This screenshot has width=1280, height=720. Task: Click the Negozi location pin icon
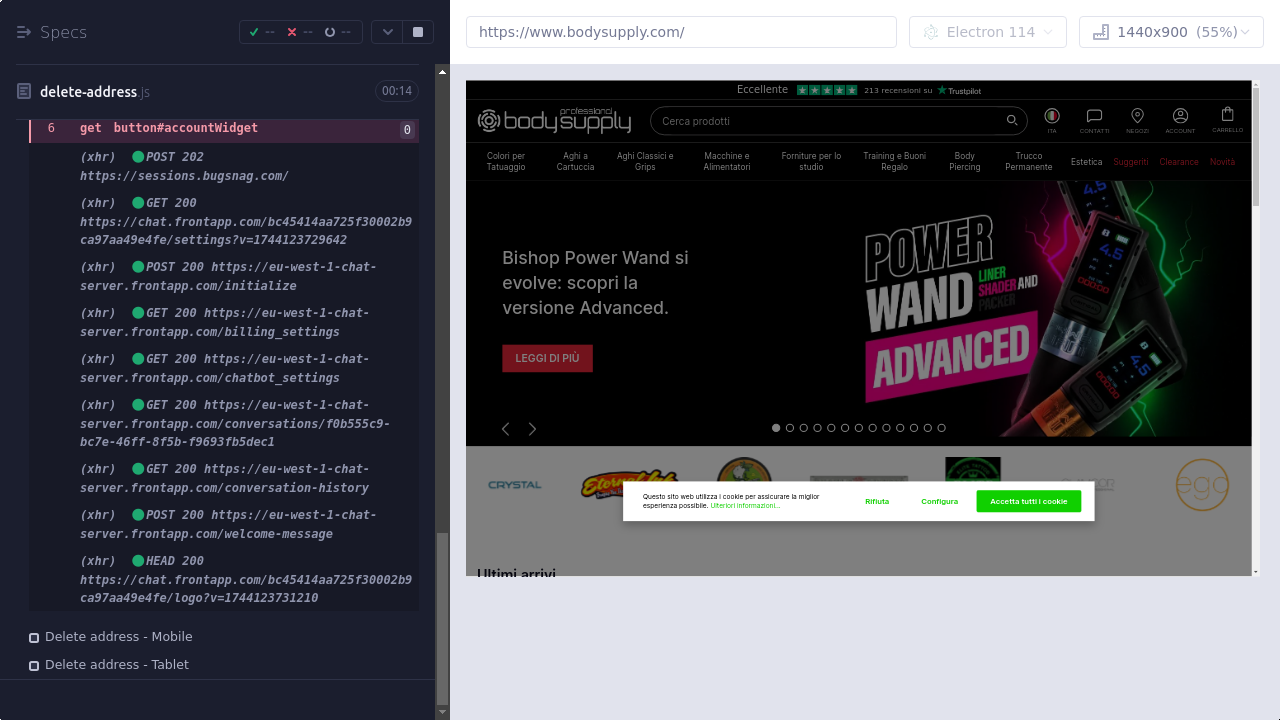click(1137, 119)
